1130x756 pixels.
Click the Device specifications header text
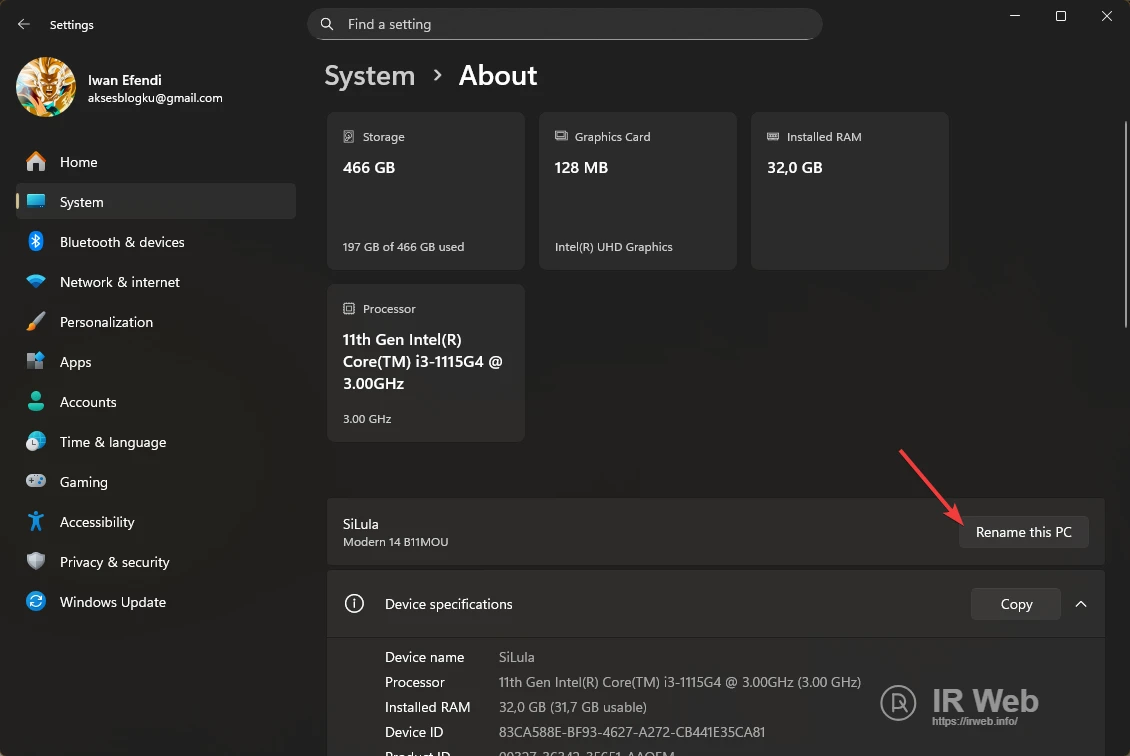point(448,604)
